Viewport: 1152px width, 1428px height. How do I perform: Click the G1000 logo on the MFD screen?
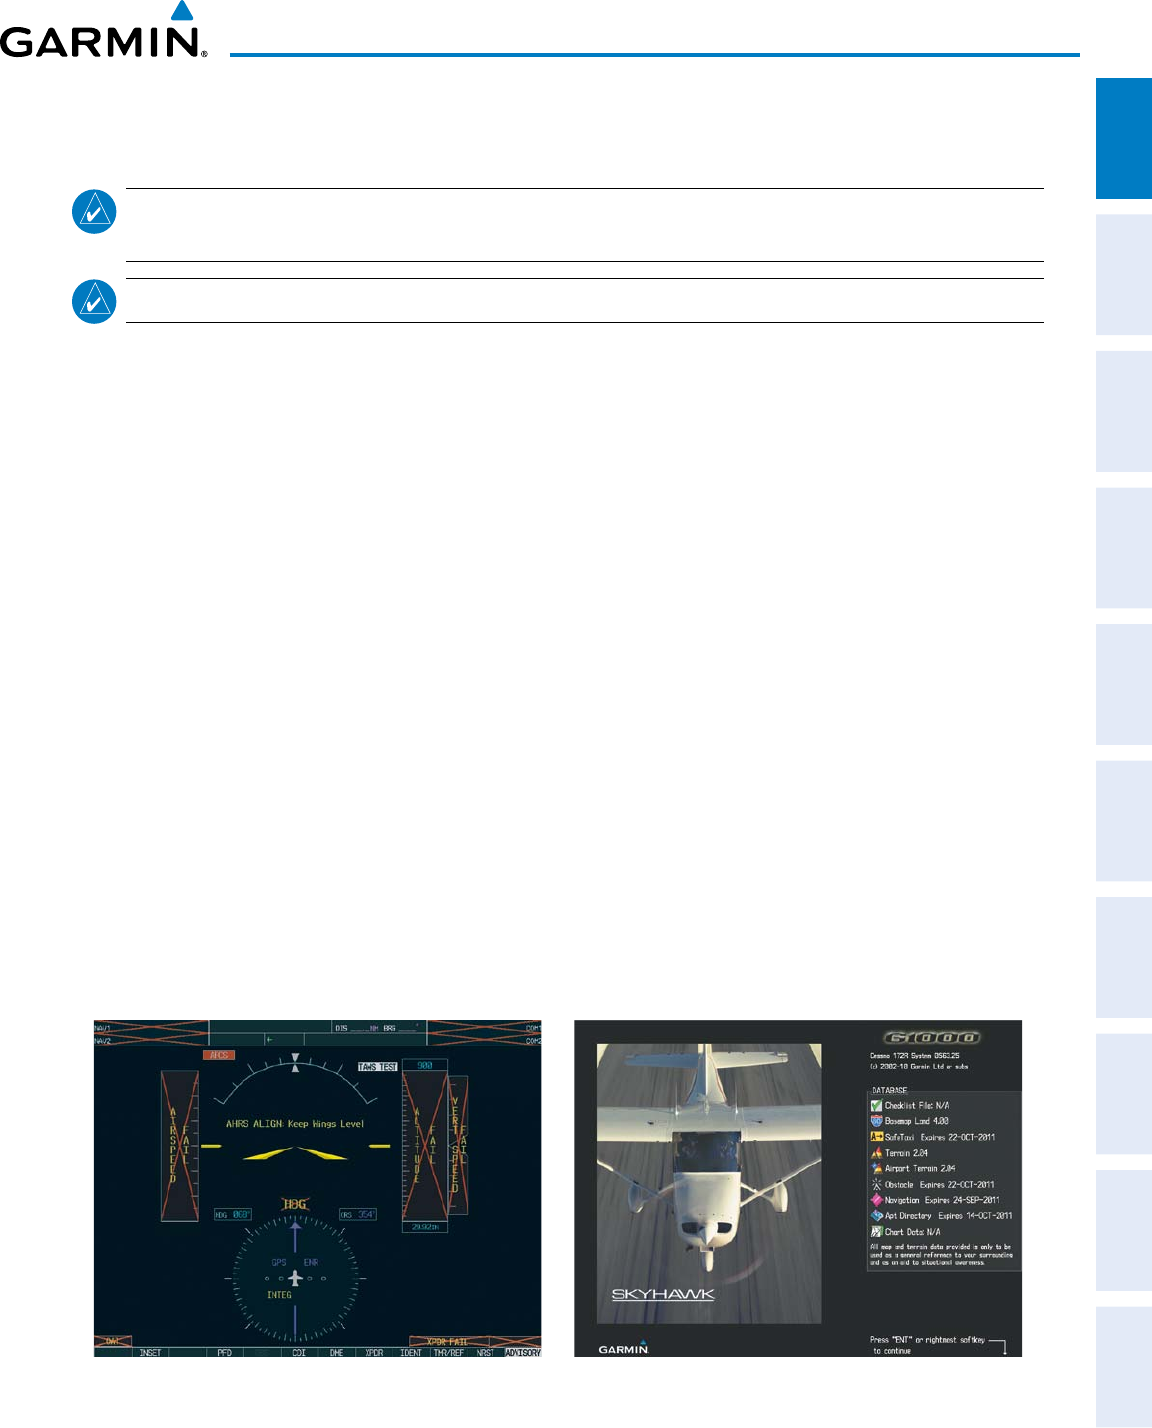click(932, 1038)
